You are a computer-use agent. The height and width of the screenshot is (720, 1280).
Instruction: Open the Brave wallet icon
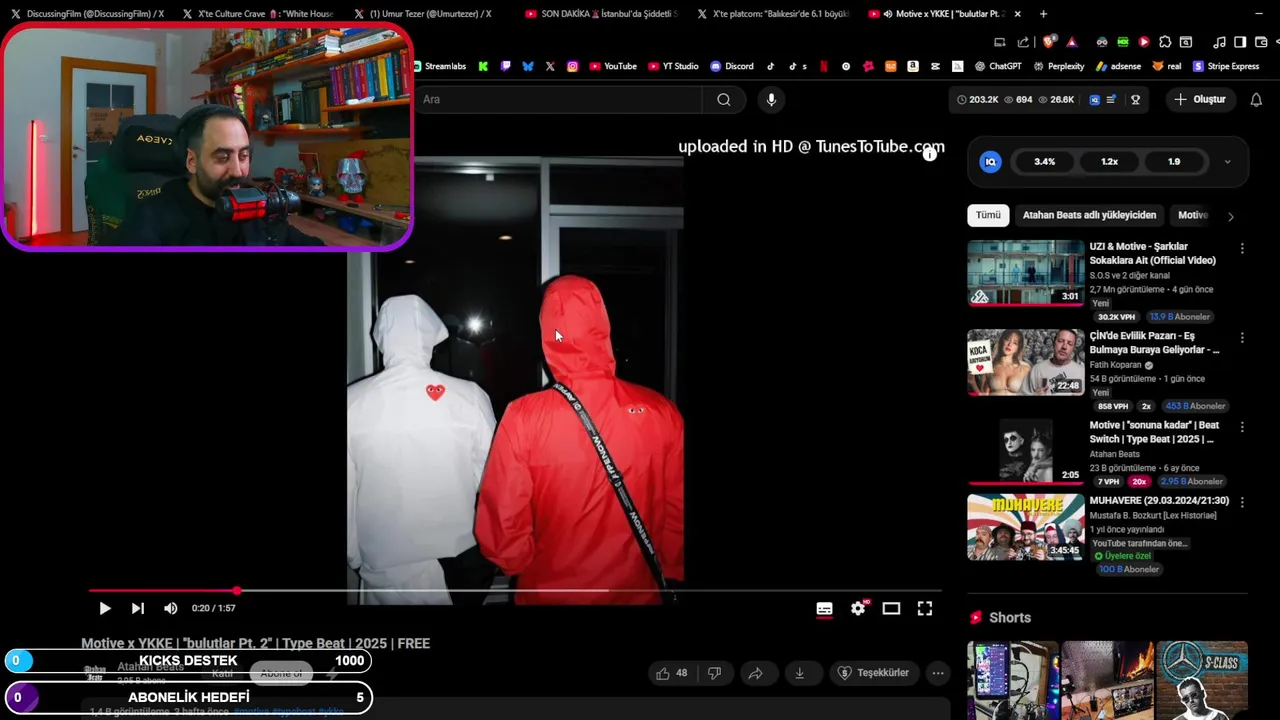tap(1260, 42)
